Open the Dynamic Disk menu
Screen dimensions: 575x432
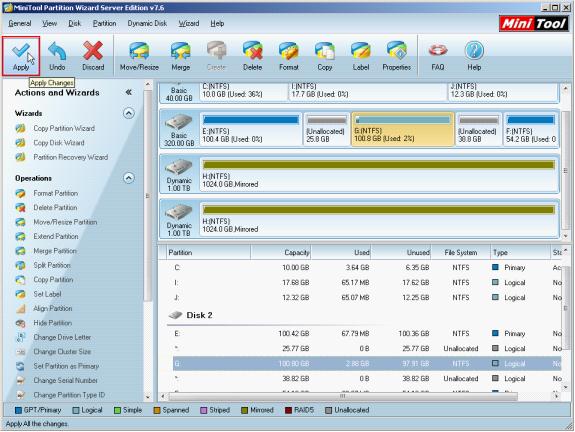click(147, 23)
